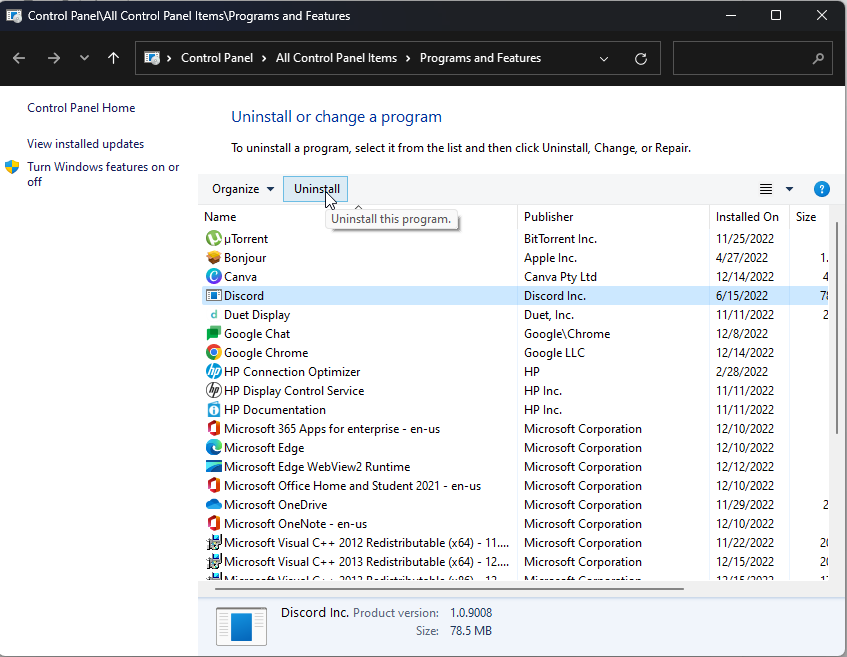Select the Microsoft Edge program icon
The image size is (847, 657).
pyautogui.click(x=213, y=448)
